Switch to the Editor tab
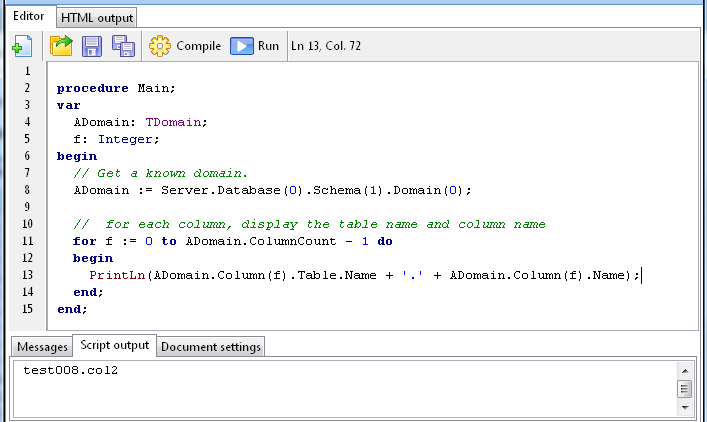 29,17
